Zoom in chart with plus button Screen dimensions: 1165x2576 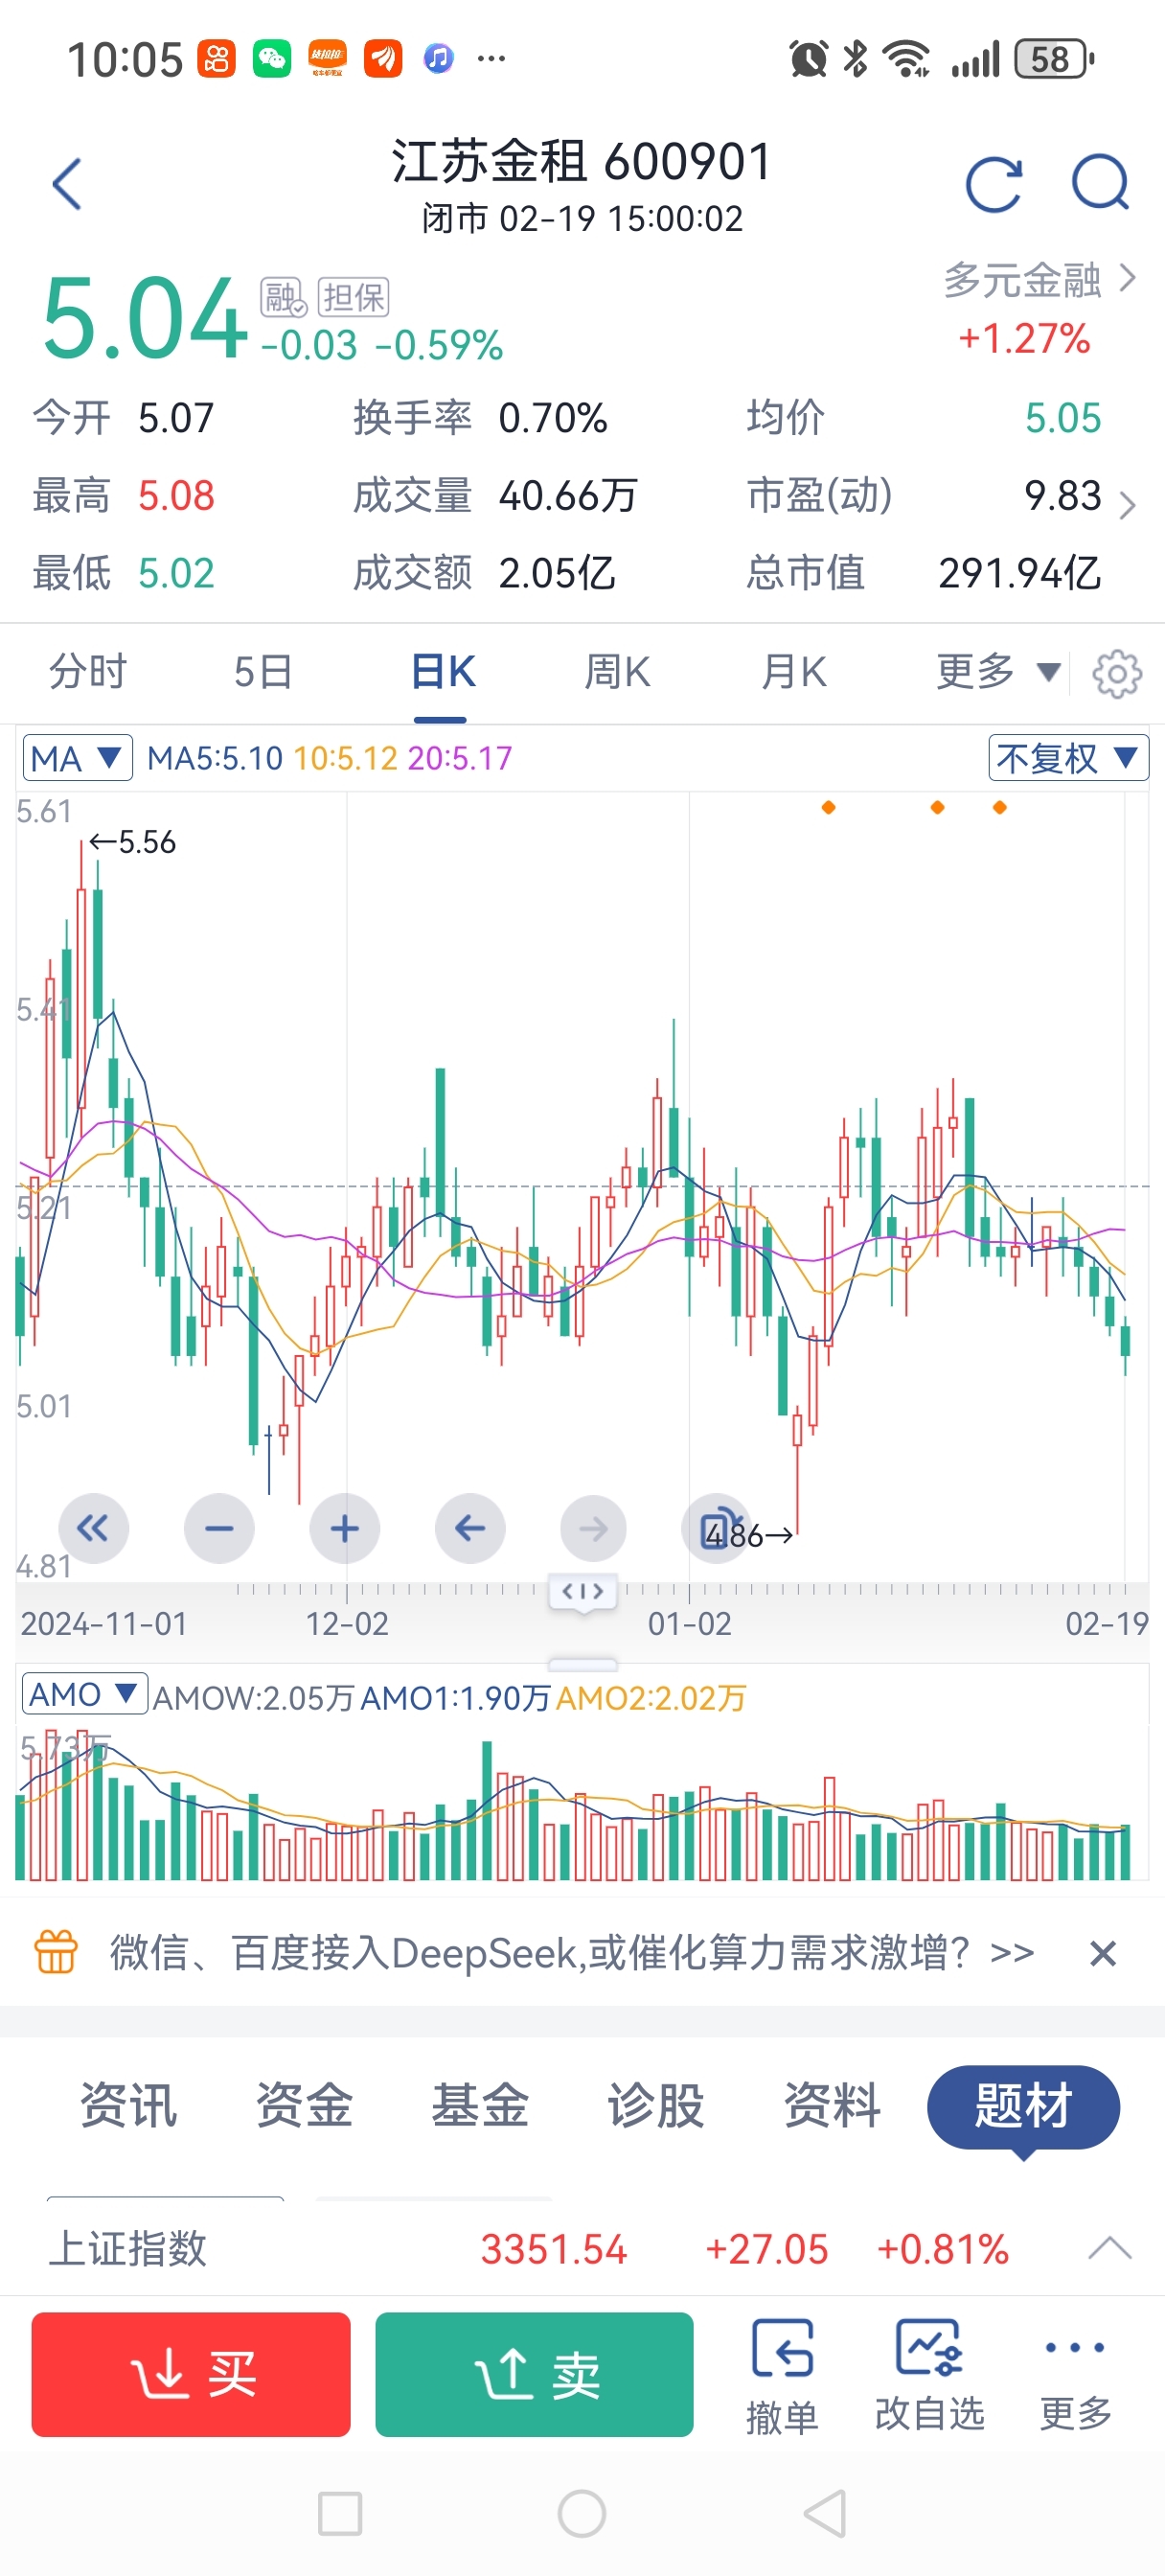(344, 1527)
